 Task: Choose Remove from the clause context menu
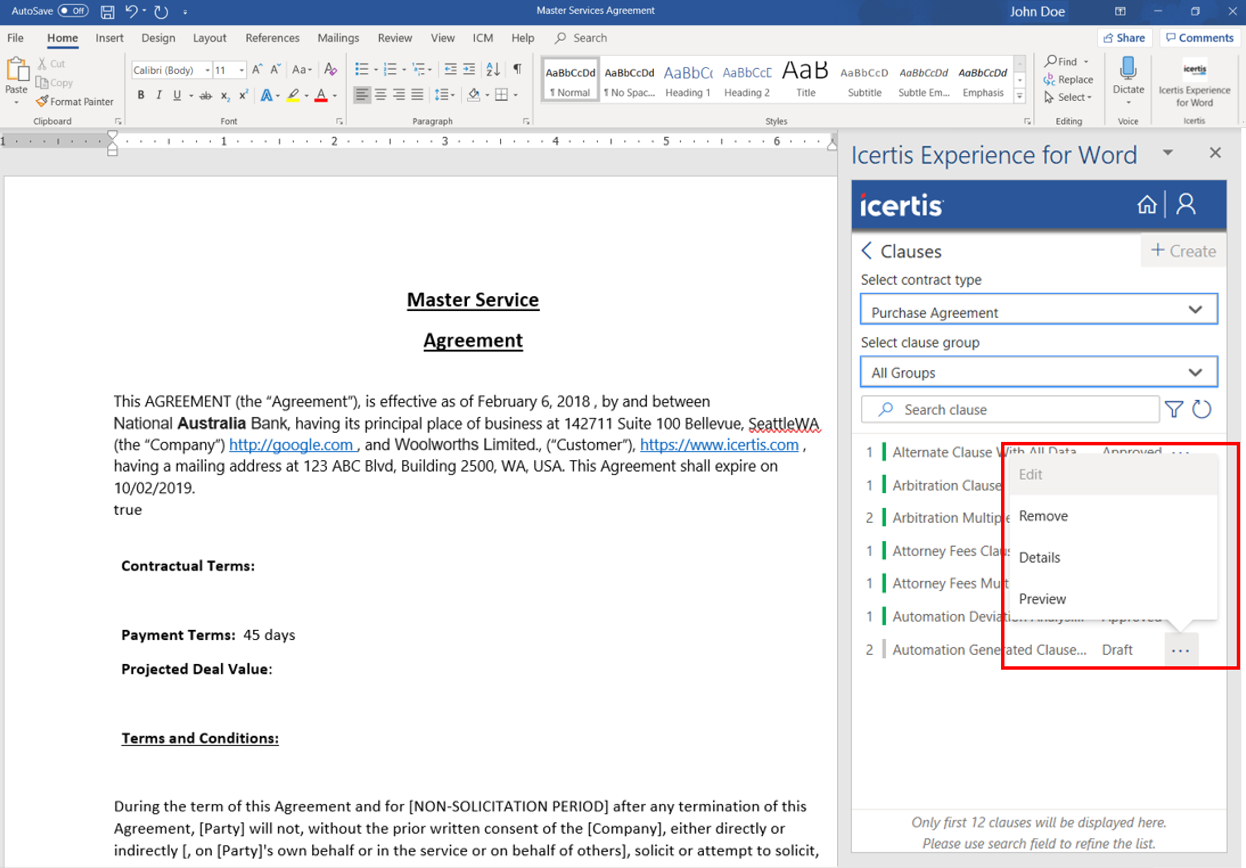pos(1043,516)
